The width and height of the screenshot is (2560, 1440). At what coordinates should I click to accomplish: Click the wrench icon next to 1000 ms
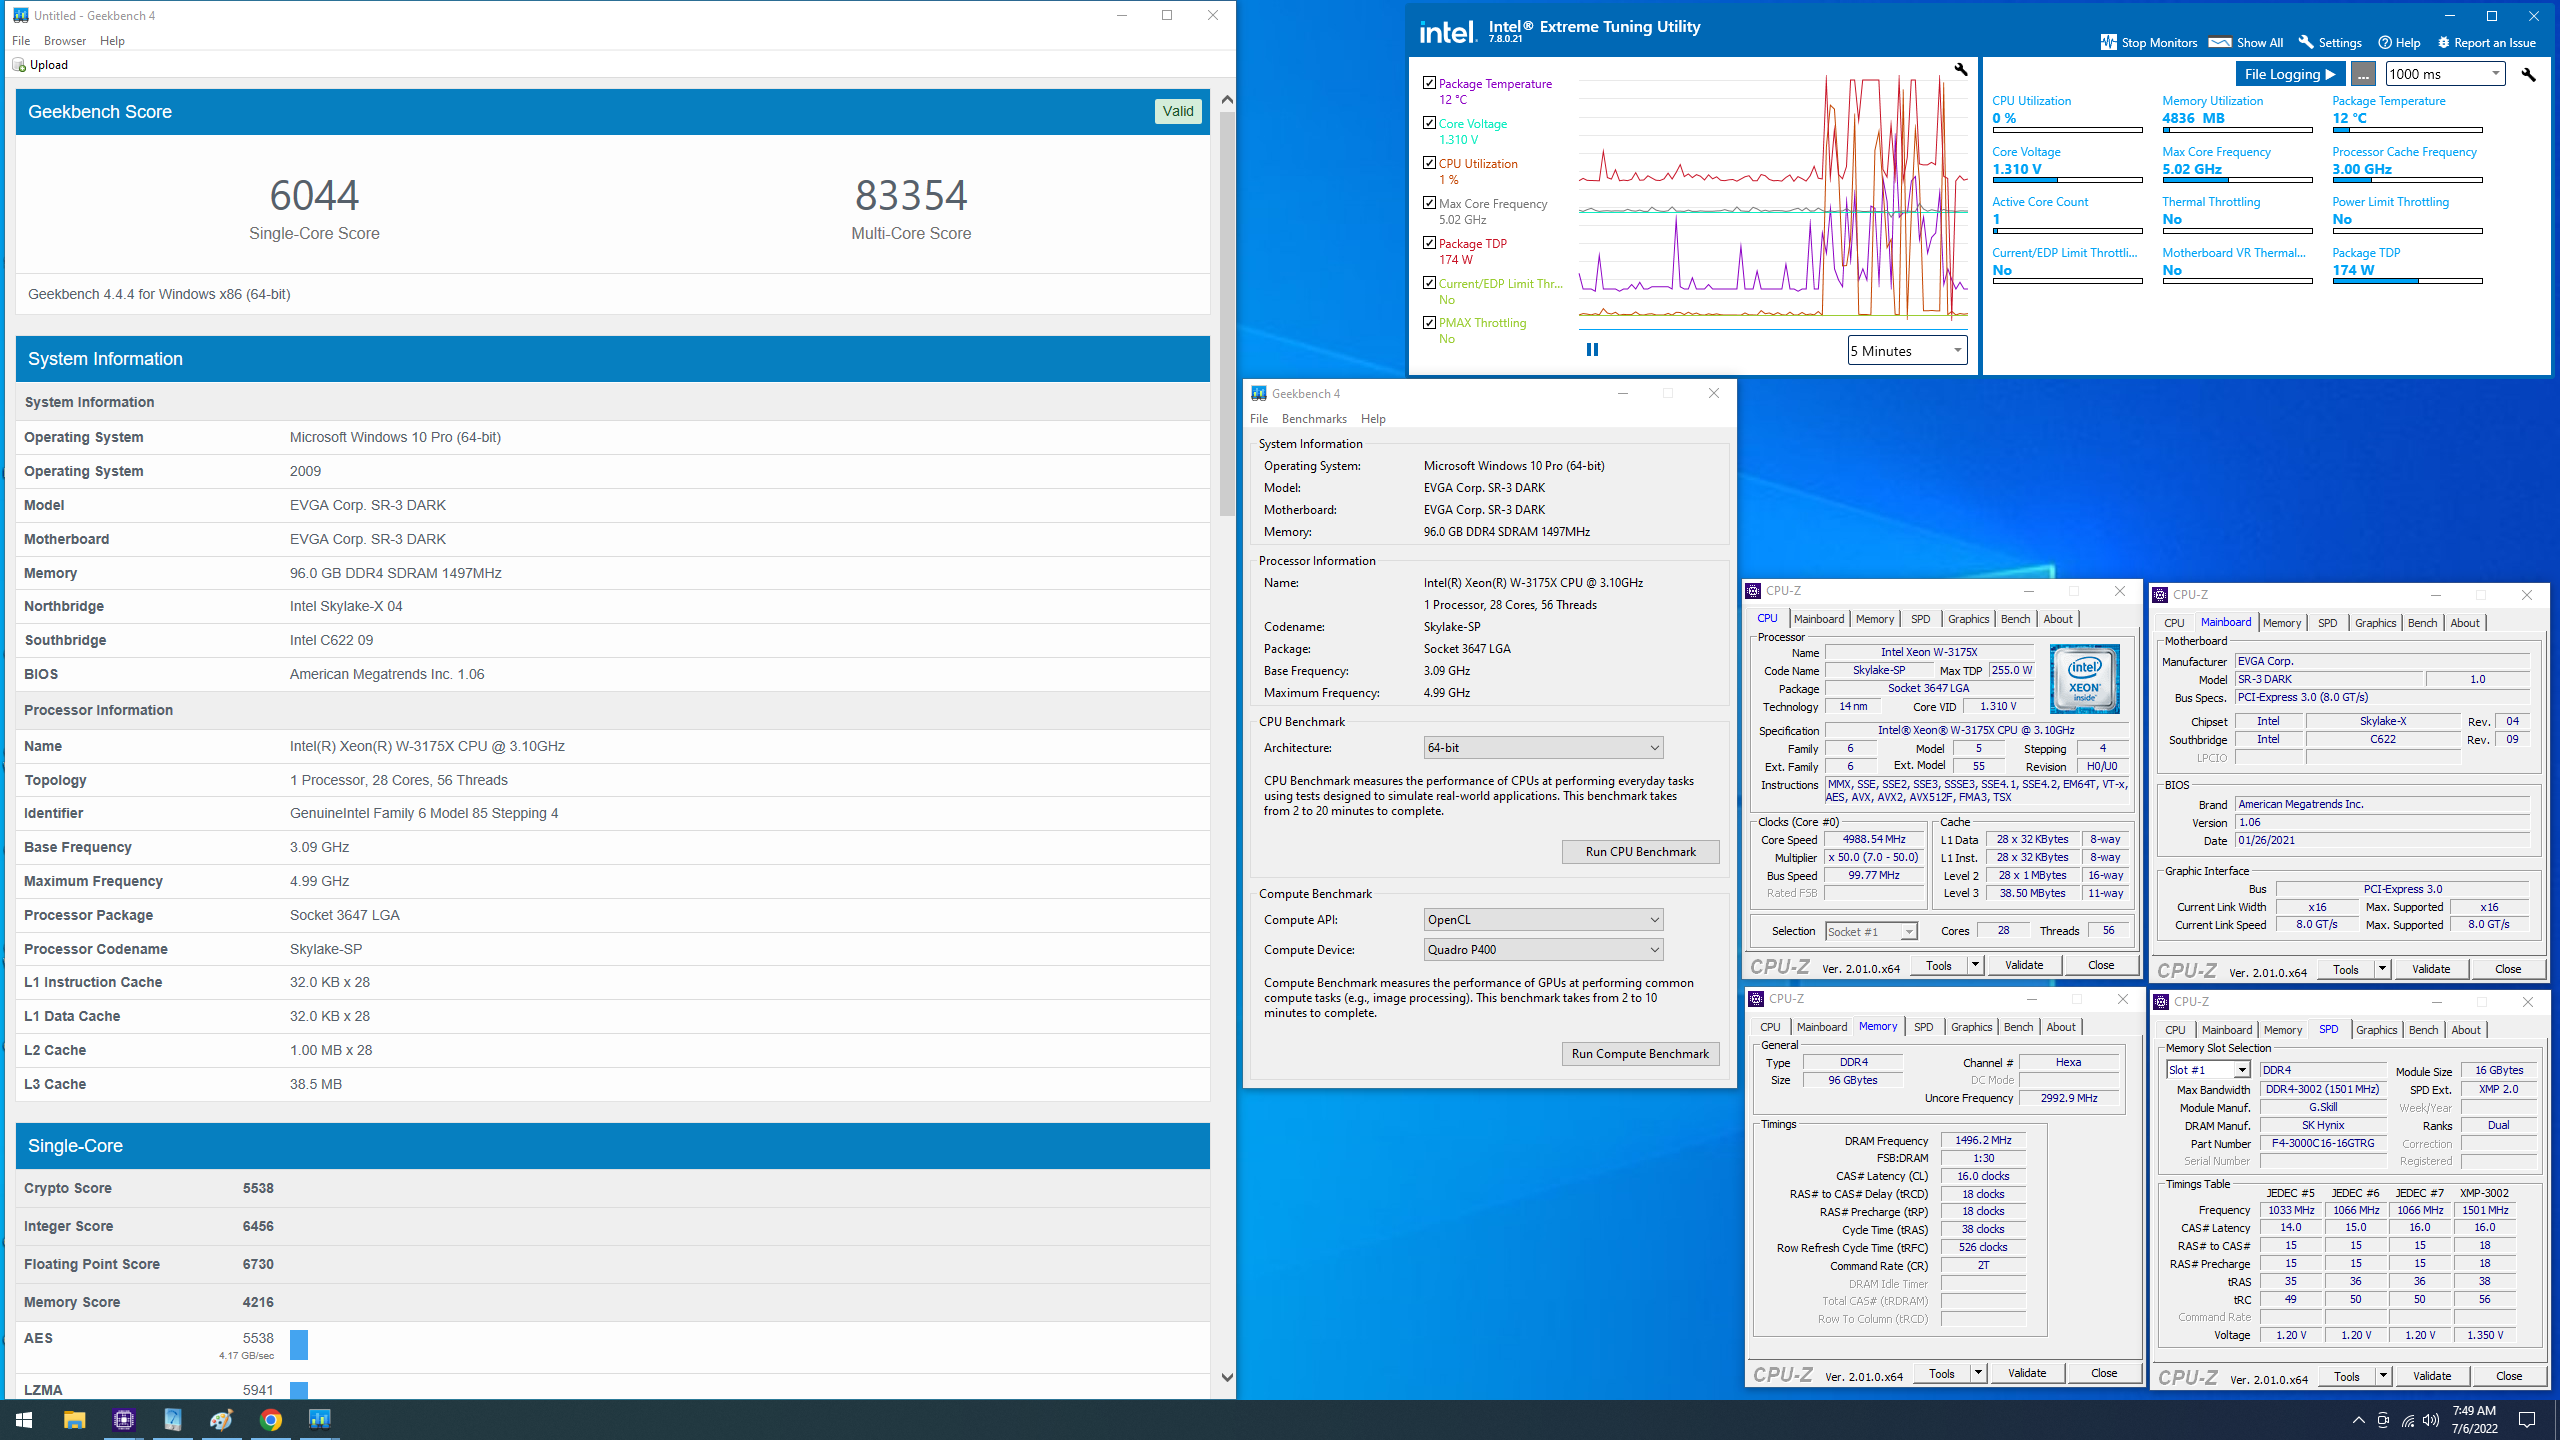[2528, 74]
